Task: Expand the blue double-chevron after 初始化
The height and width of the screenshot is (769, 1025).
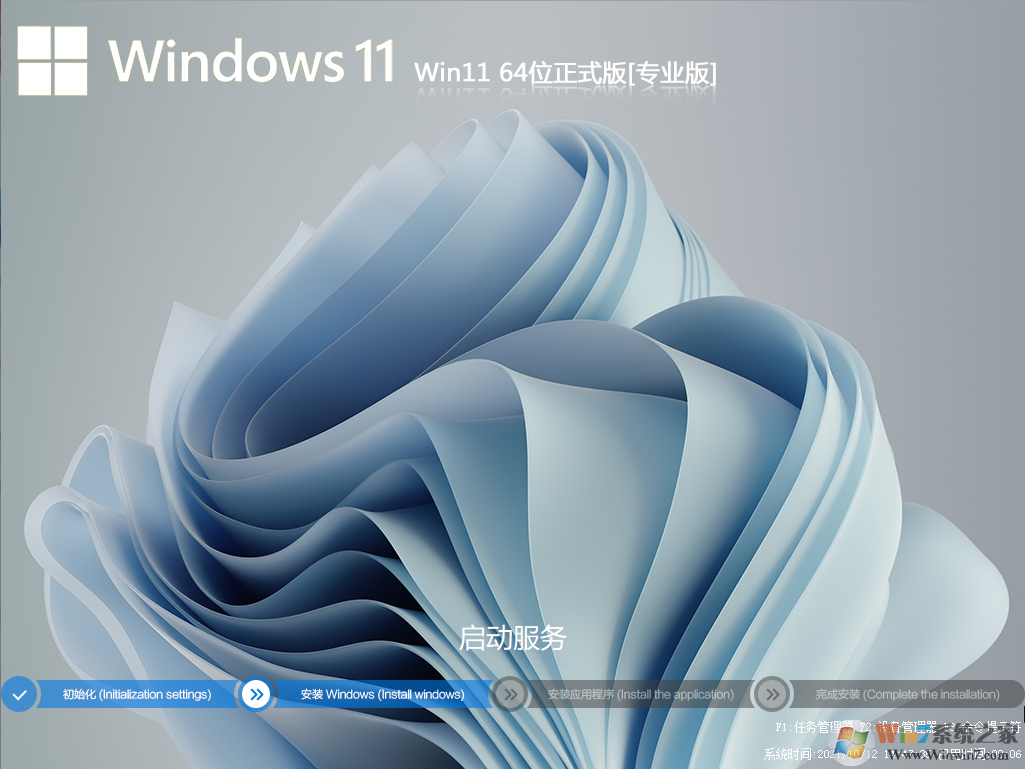Action: click(255, 694)
